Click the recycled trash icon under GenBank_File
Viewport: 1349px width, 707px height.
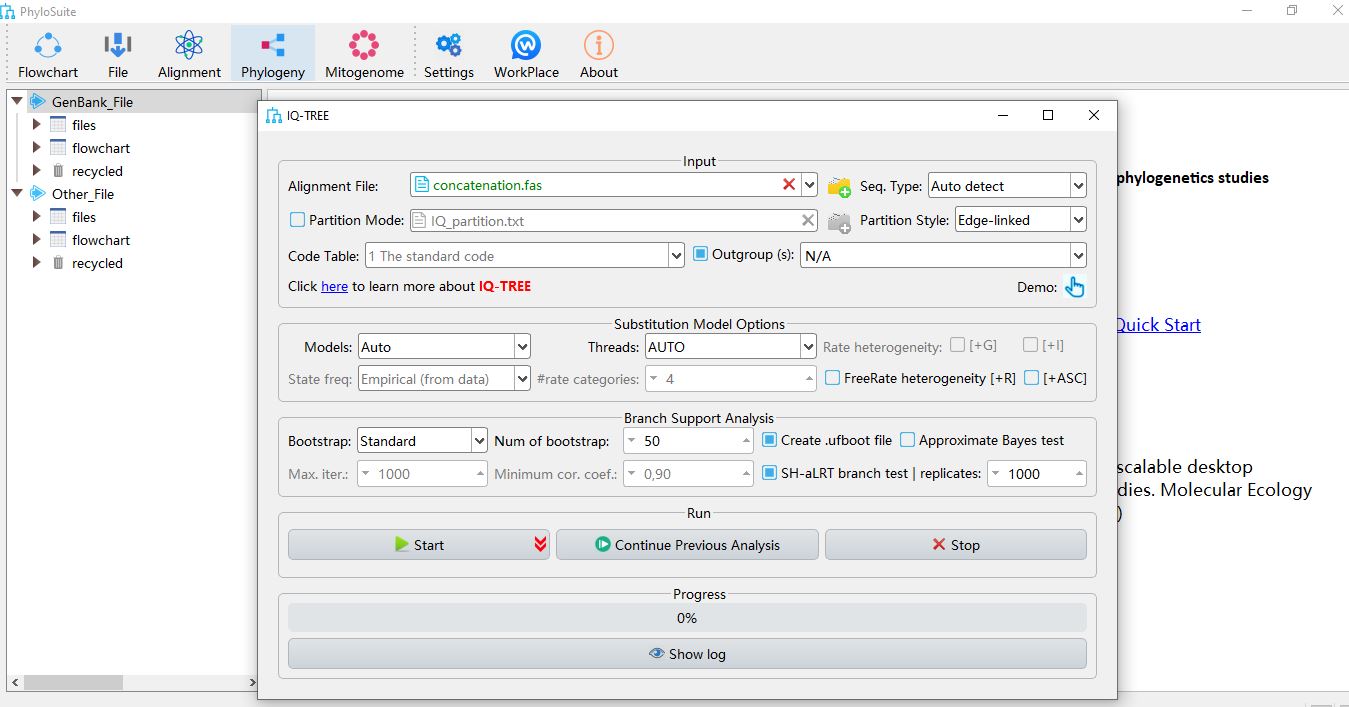click(x=58, y=171)
